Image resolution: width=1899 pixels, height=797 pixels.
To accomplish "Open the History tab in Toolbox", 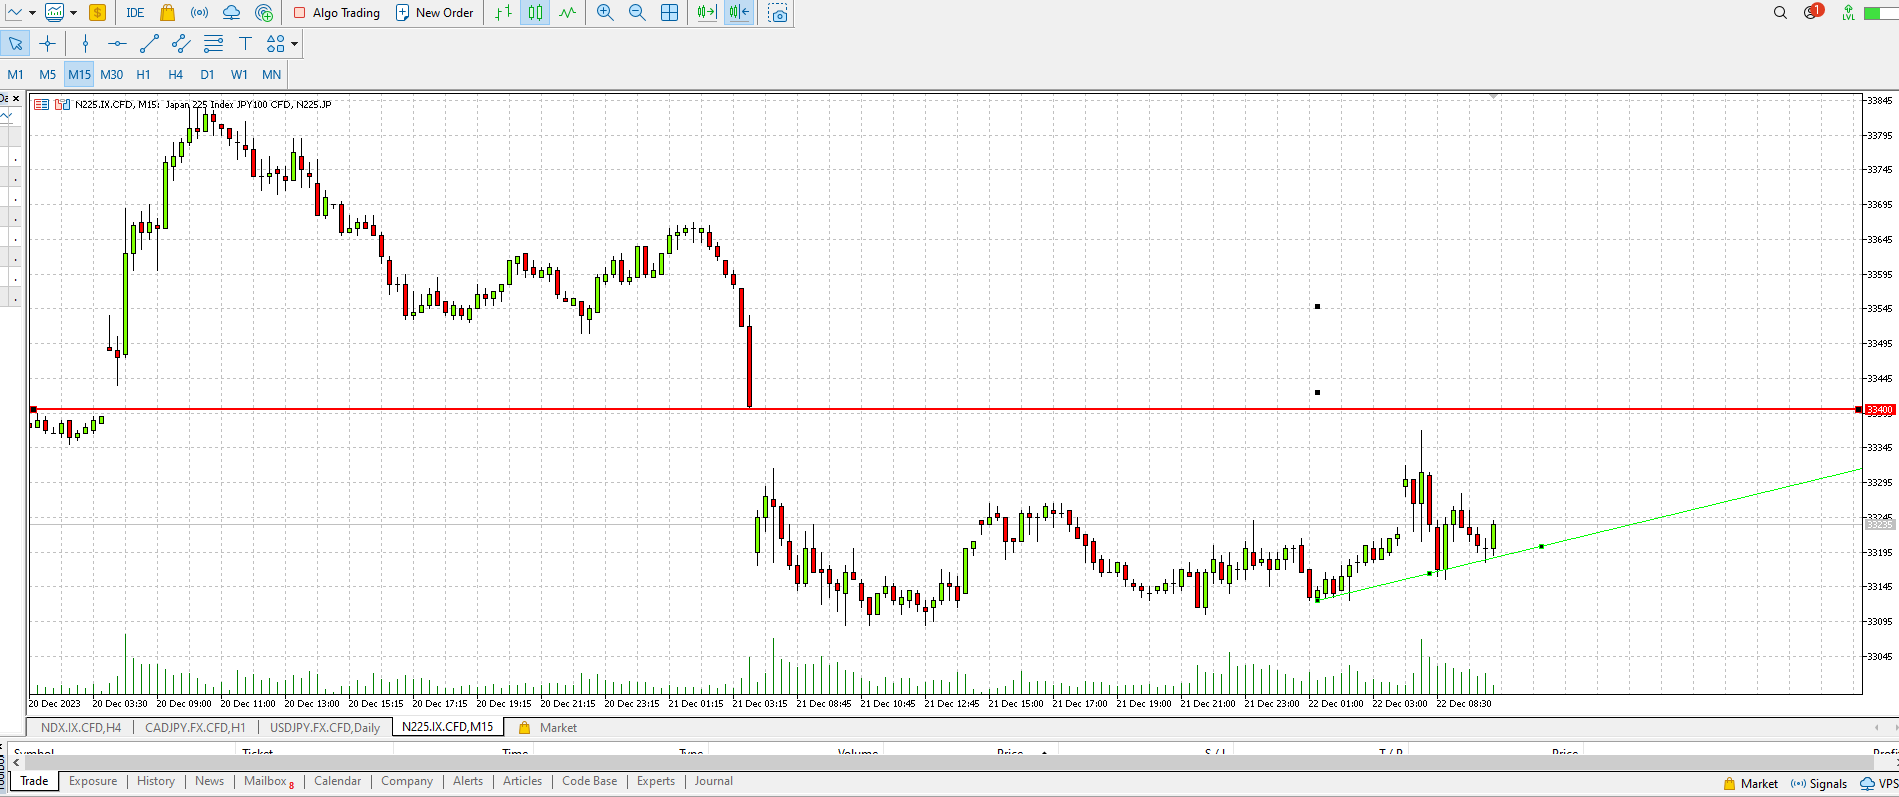I will pos(155,782).
